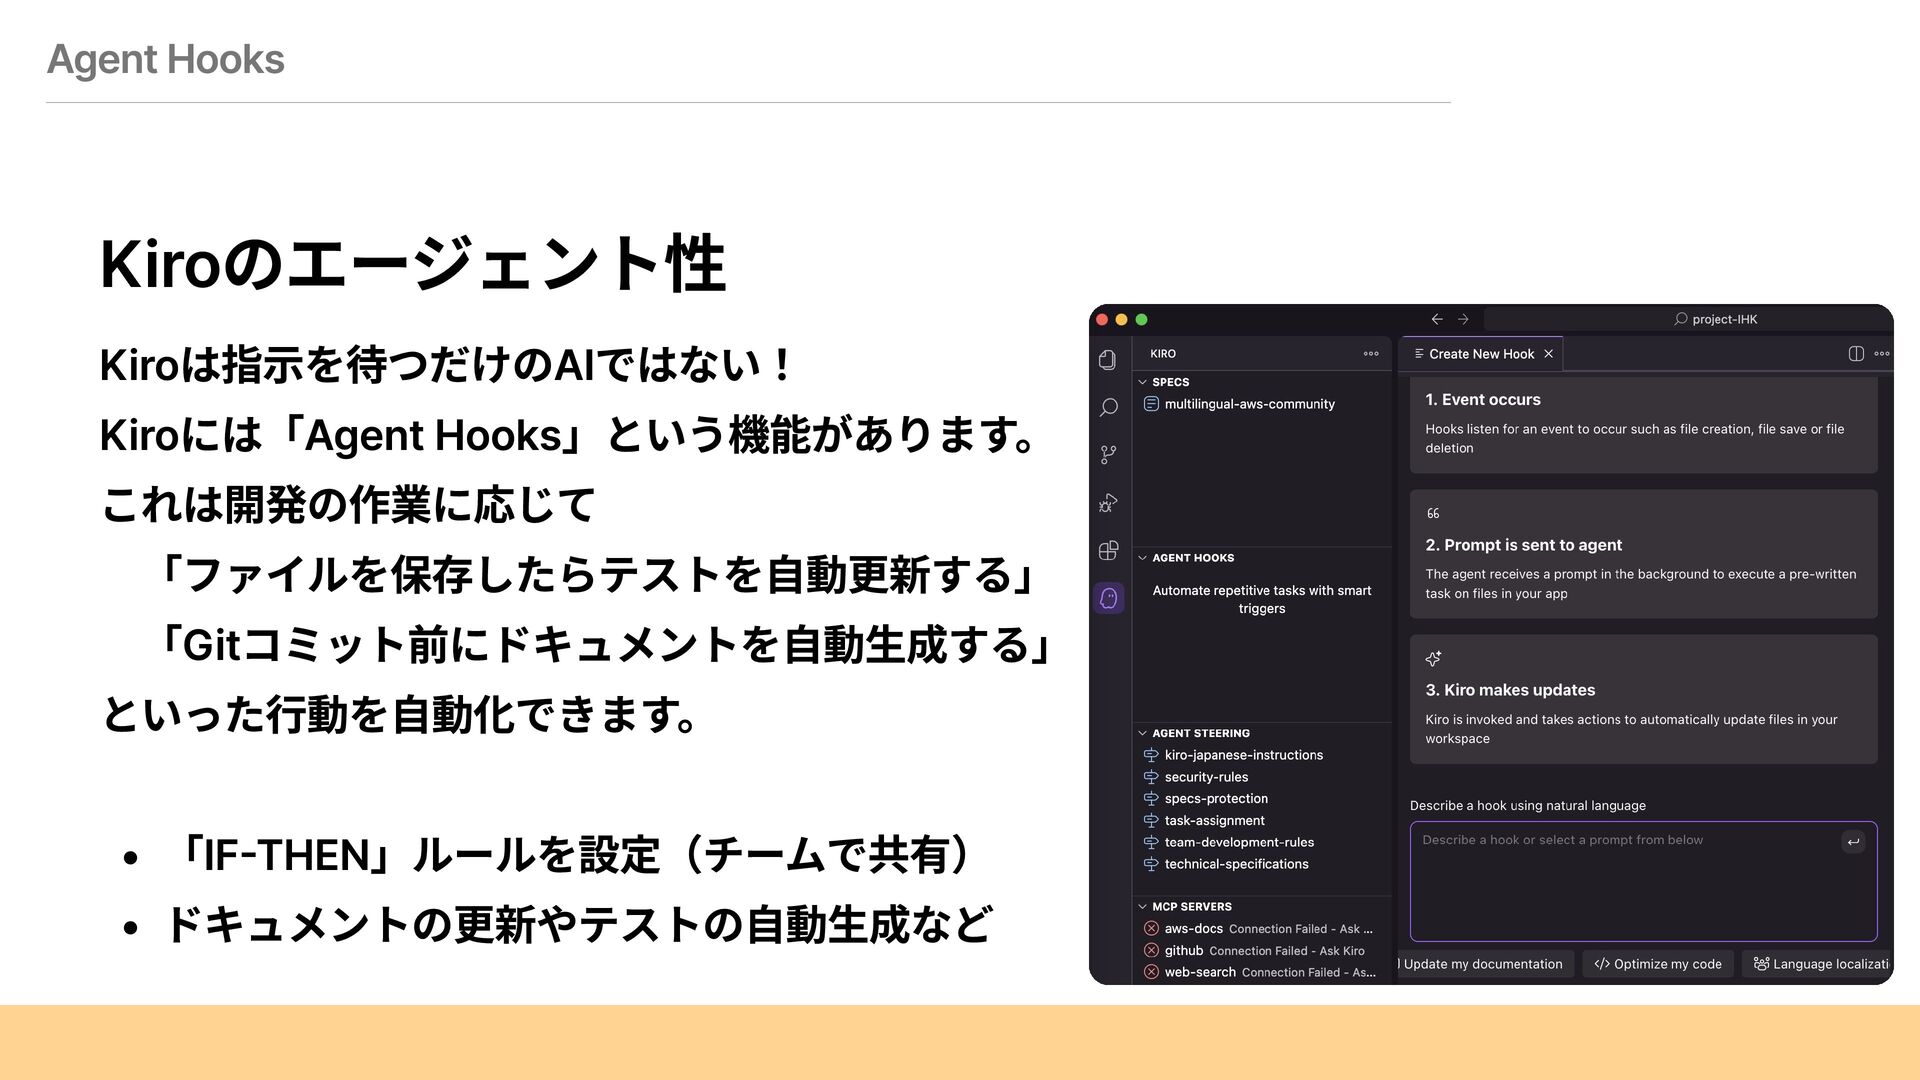
Task: Click the split editor layout icon
Action: [x=1856, y=354]
